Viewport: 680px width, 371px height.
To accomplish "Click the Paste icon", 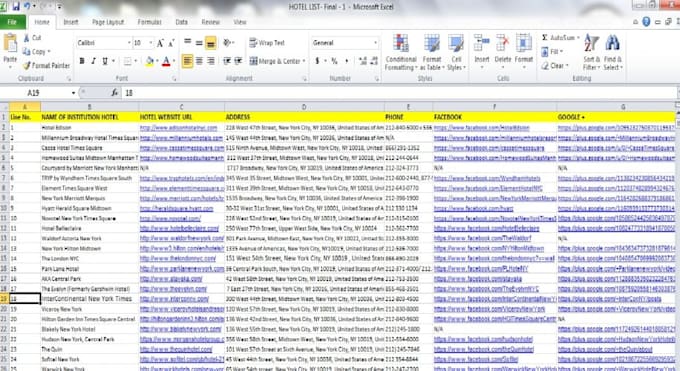I will coord(10,44).
